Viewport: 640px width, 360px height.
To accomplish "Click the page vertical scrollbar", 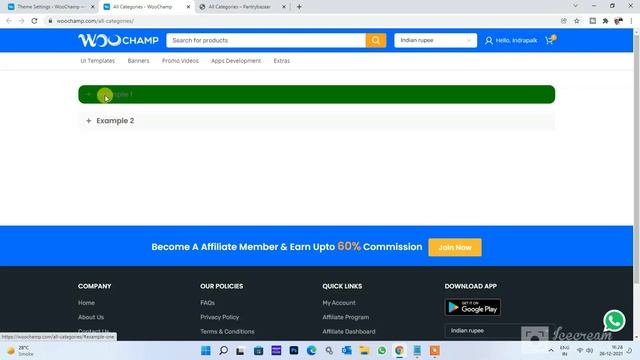I will pos(636,159).
